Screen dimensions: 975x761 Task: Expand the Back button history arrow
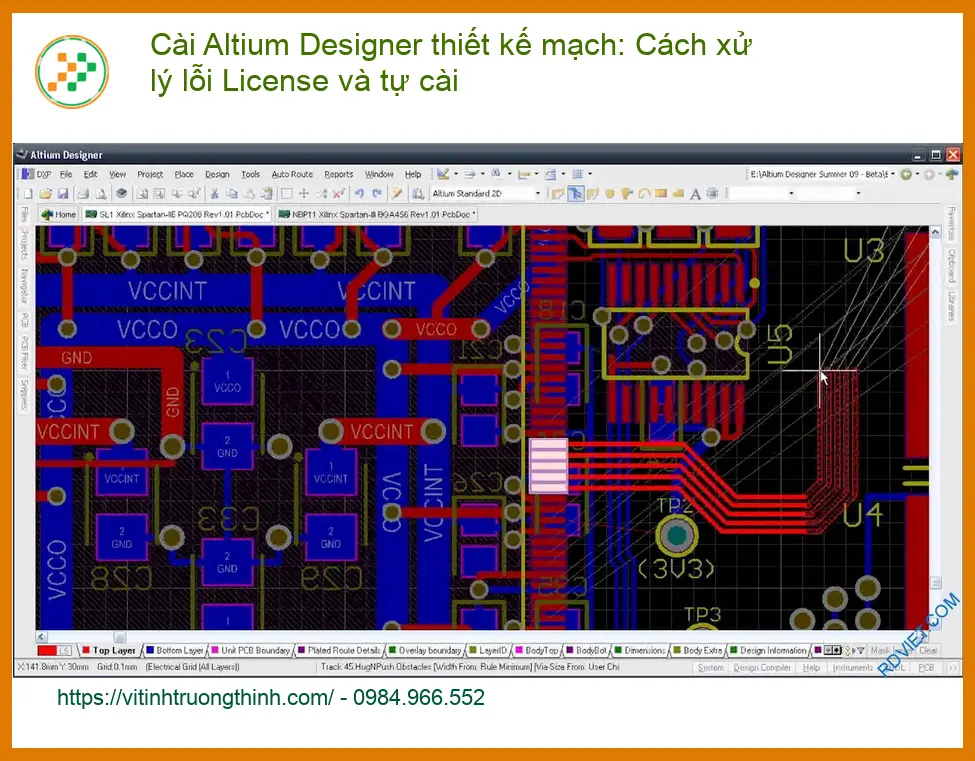point(918,175)
